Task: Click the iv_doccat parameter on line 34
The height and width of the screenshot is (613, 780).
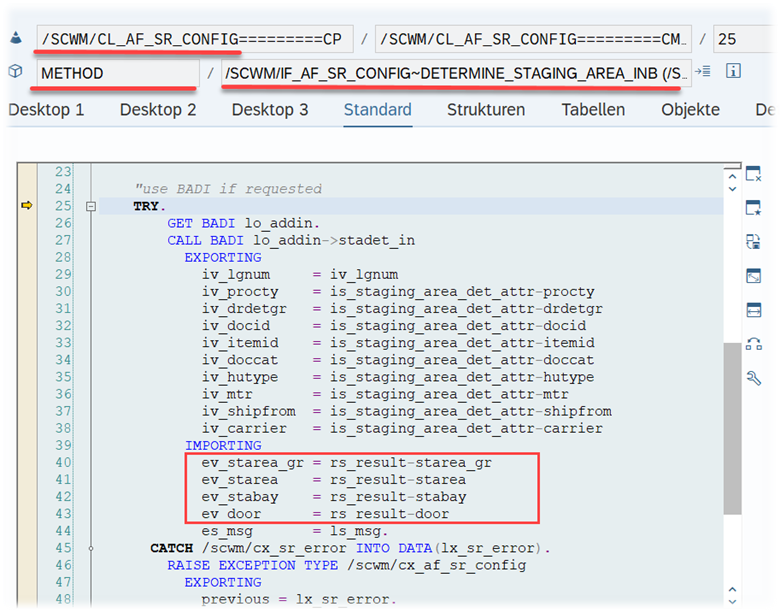Action: click(x=240, y=360)
